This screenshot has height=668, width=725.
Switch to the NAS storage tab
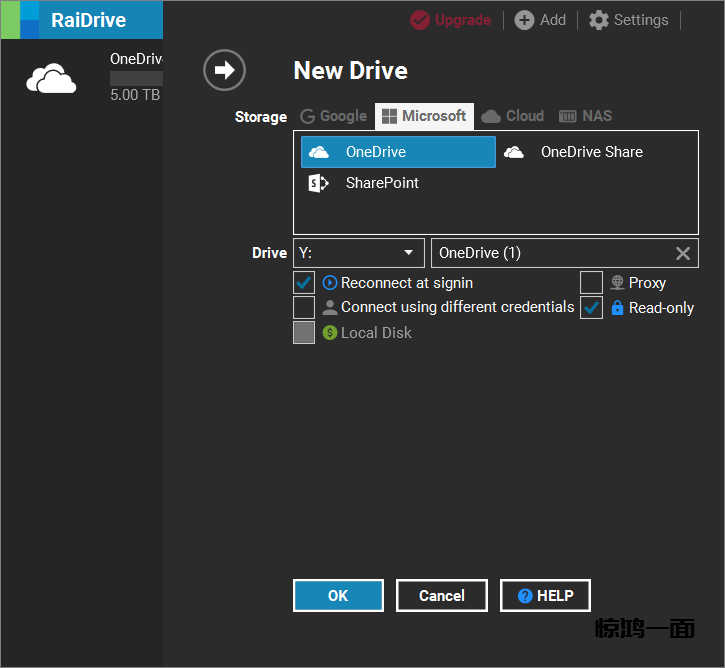585,116
